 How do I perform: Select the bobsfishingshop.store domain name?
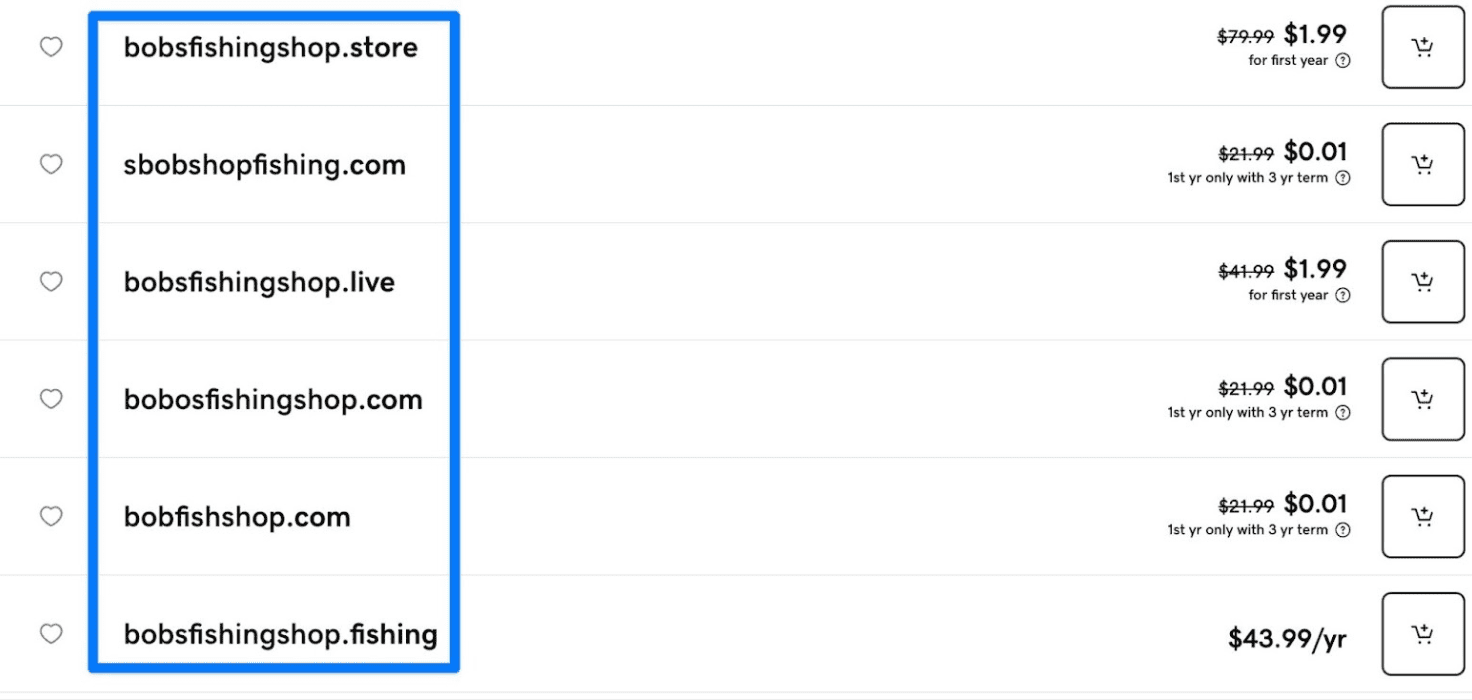[x=270, y=47]
